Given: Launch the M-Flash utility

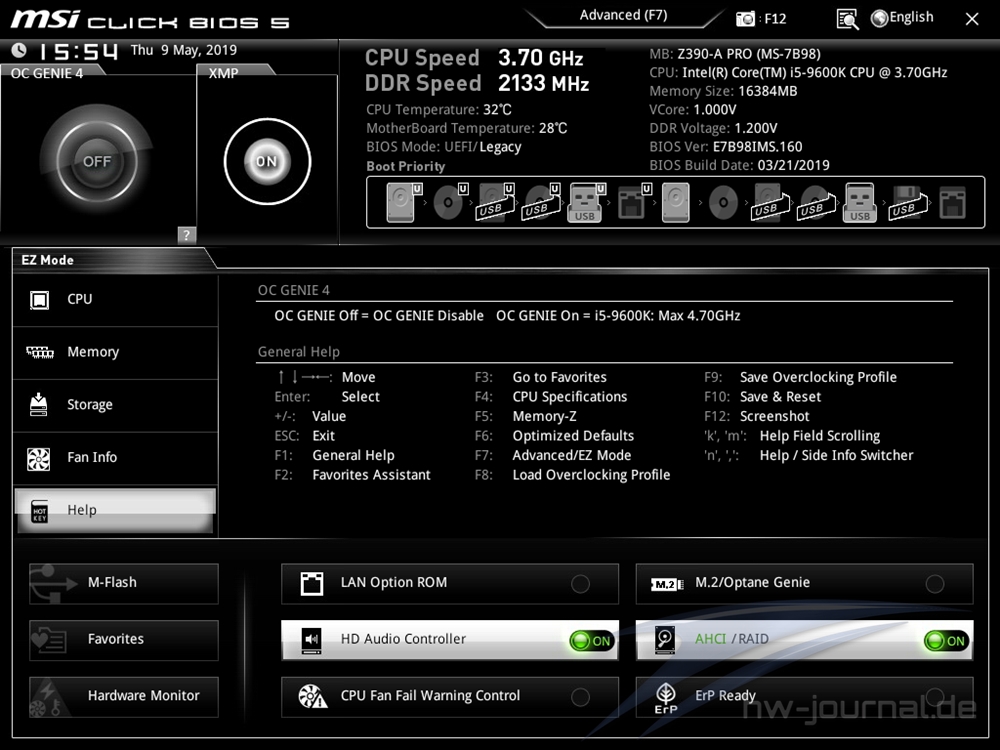Looking at the screenshot, I should pos(124,583).
